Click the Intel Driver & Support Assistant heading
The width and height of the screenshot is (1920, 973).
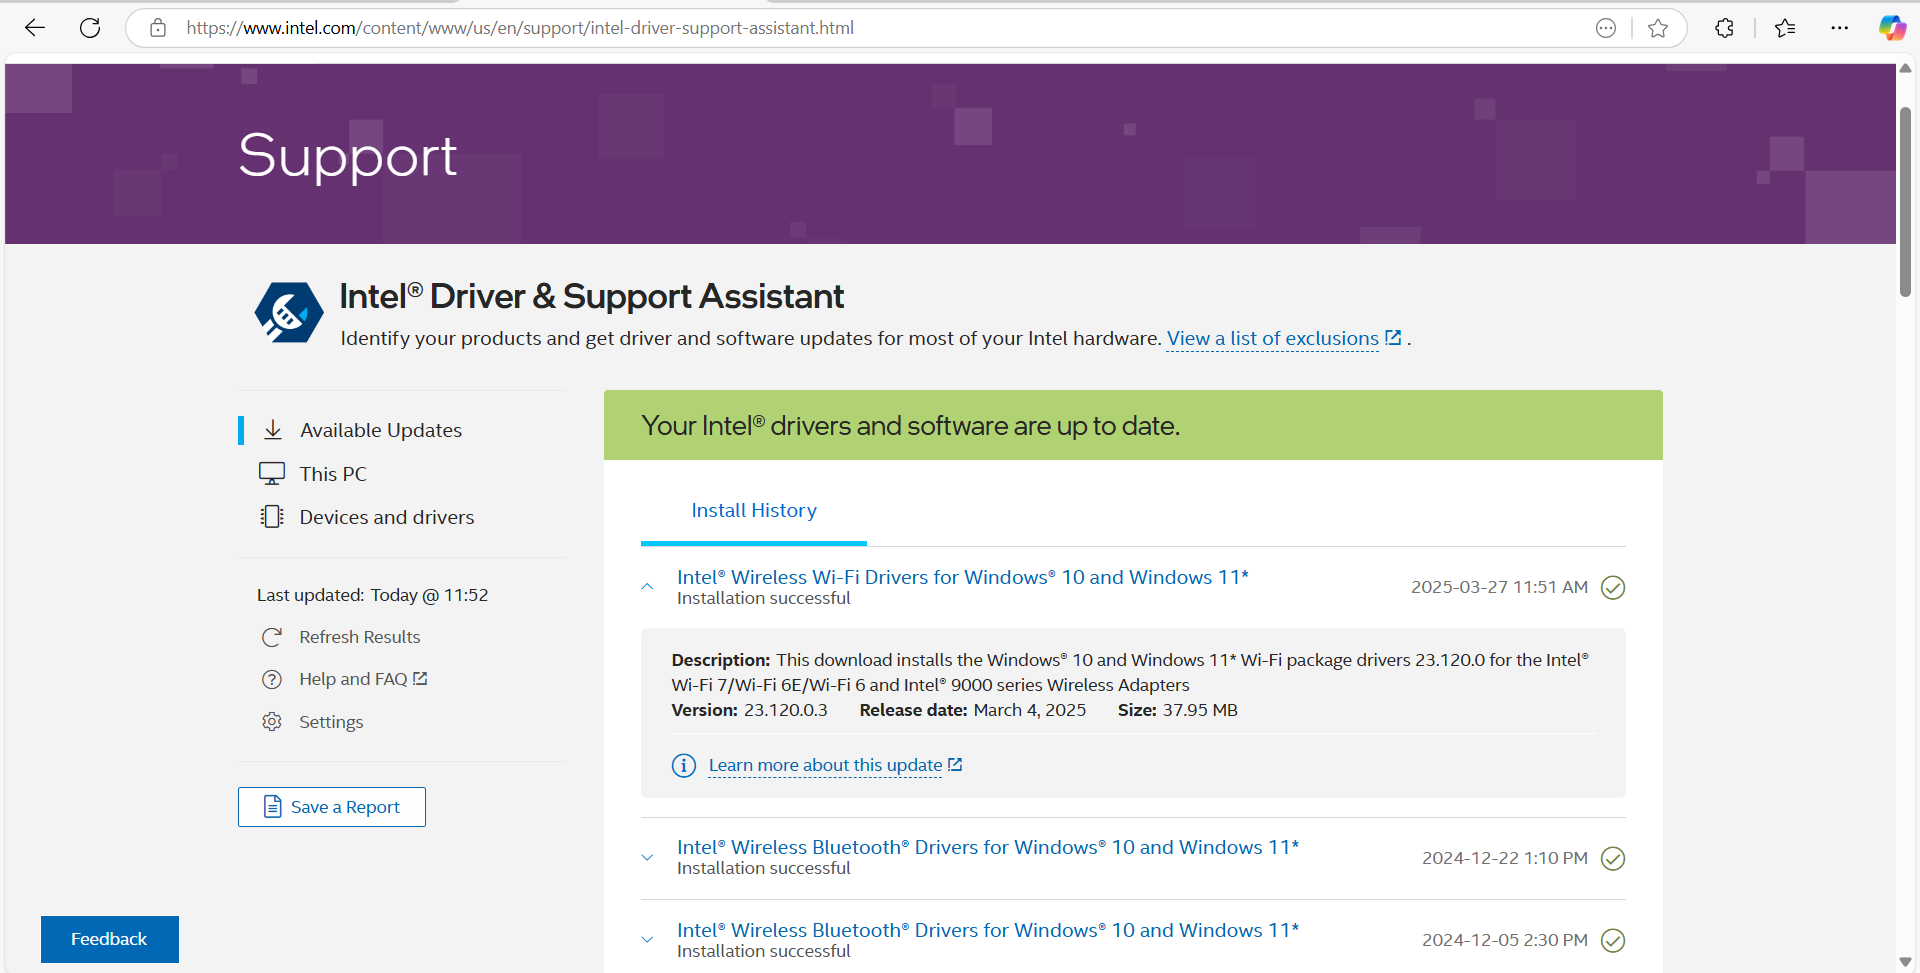pos(592,296)
